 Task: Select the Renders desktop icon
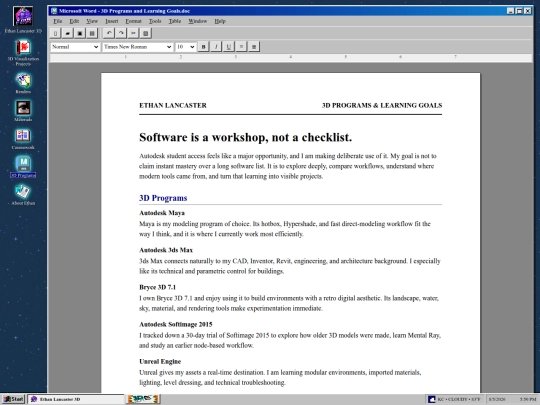click(23, 83)
